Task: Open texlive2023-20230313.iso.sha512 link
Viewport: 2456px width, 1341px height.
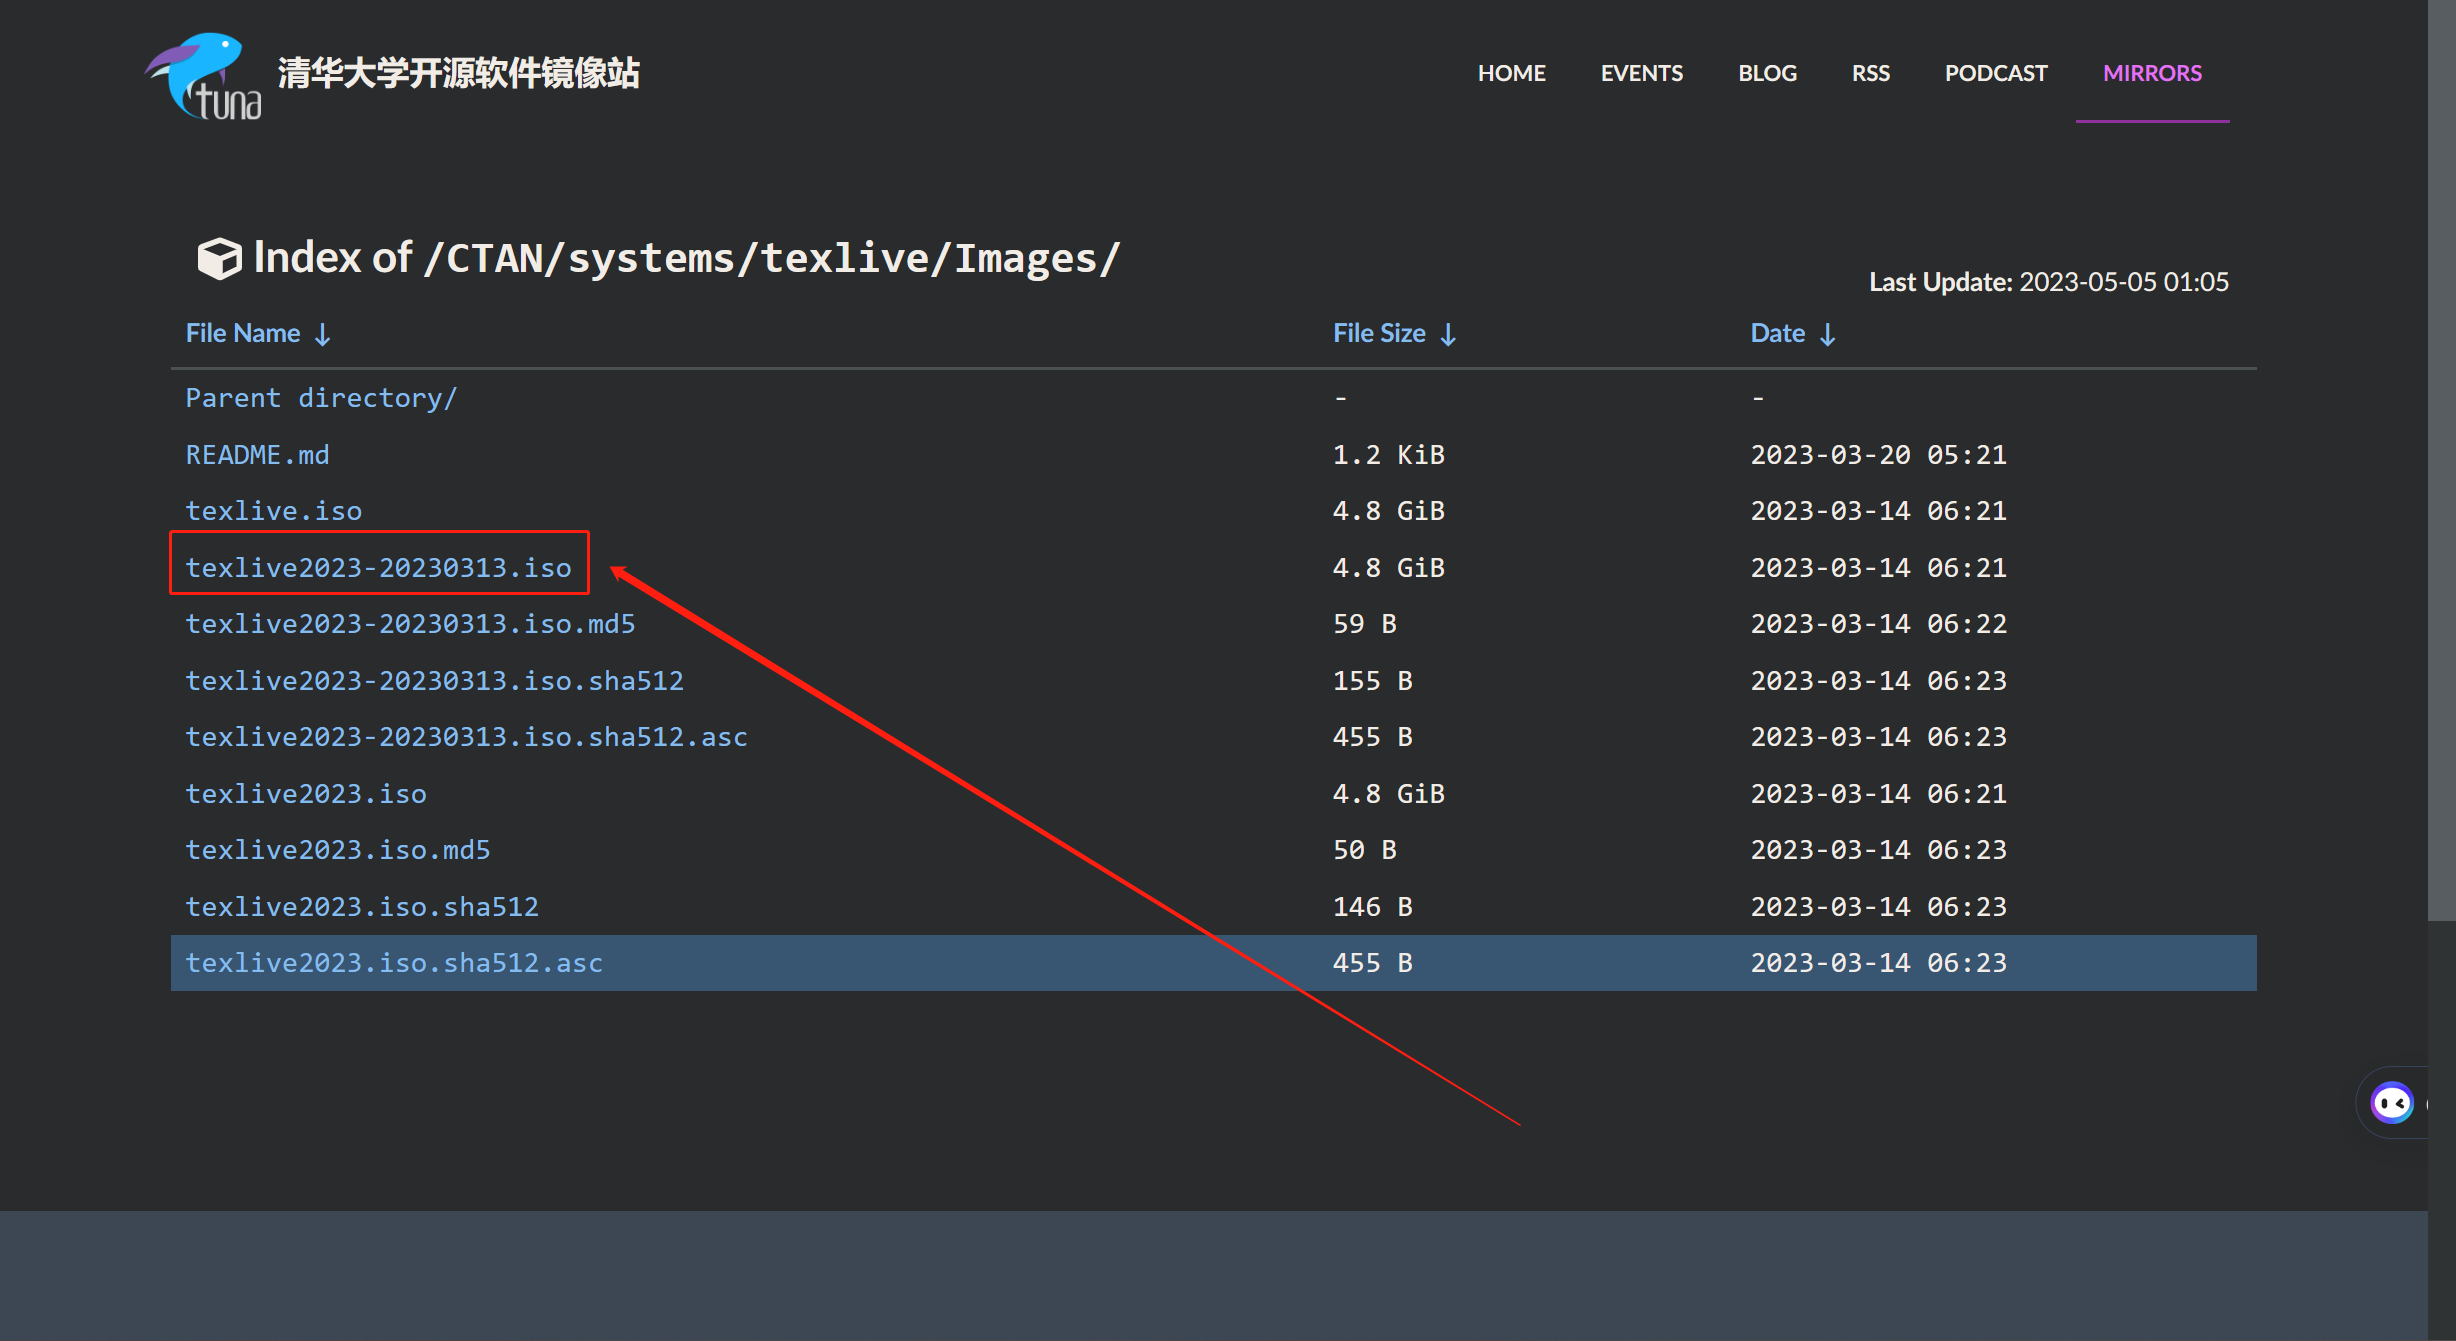Action: 434,681
